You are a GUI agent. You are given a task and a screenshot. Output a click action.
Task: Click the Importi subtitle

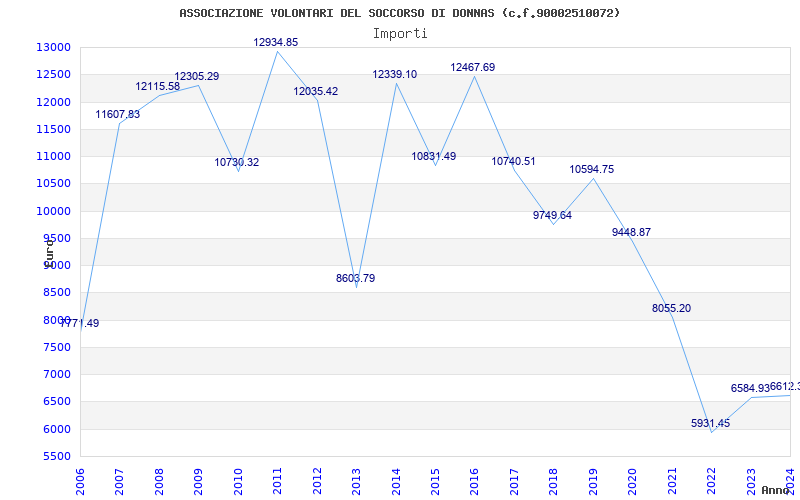[400, 34]
